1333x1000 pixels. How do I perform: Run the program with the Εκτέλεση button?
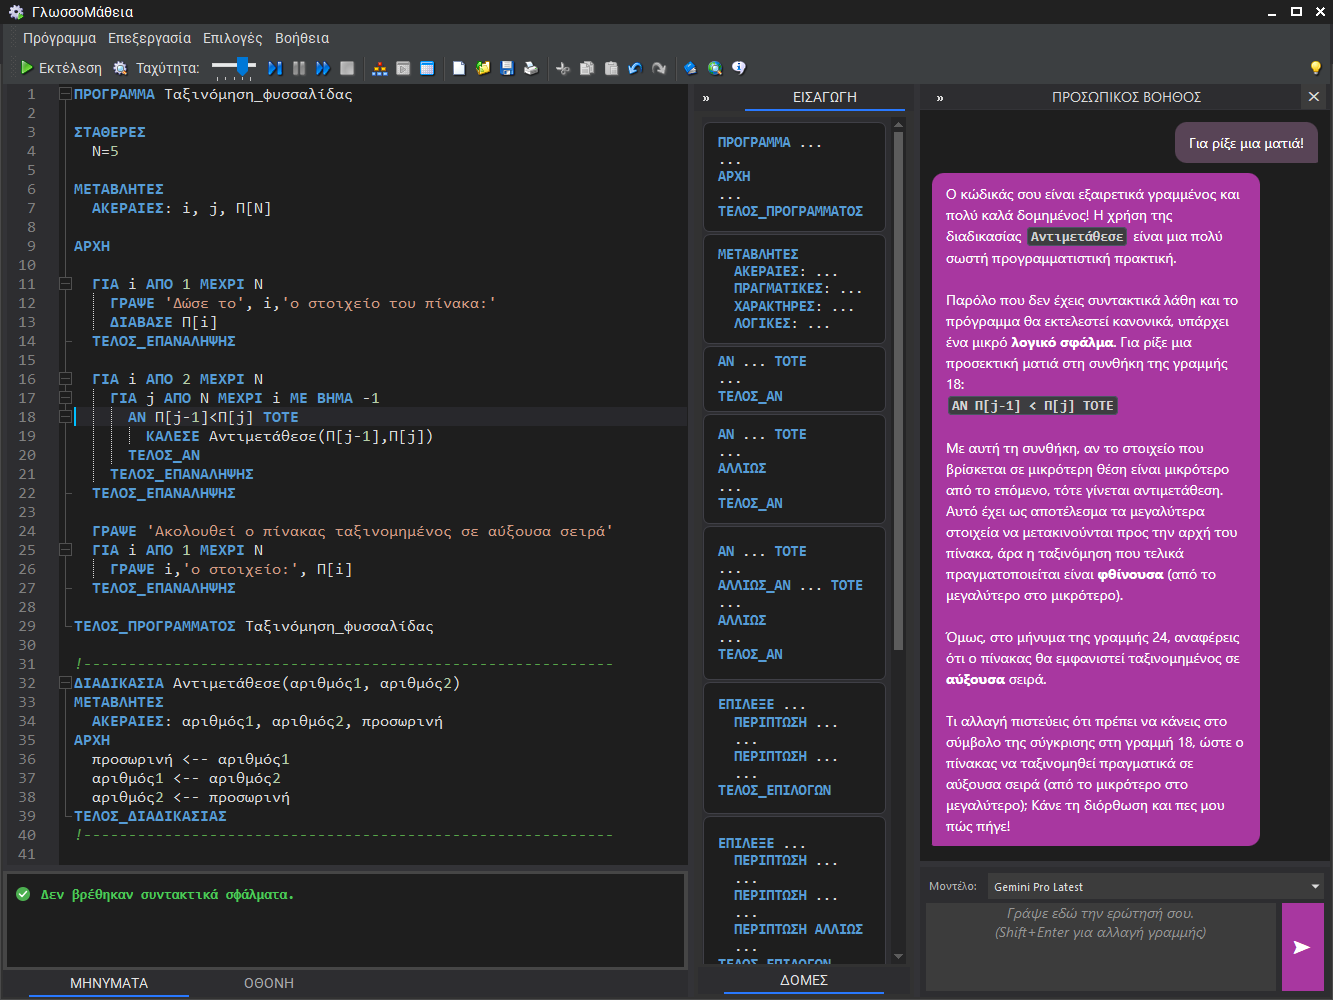point(61,68)
